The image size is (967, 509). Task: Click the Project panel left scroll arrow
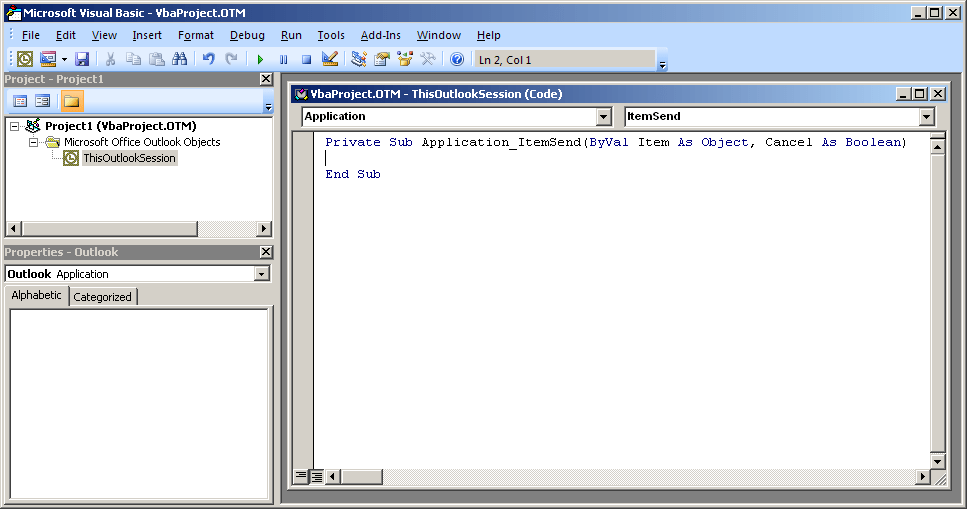pos(13,229)
